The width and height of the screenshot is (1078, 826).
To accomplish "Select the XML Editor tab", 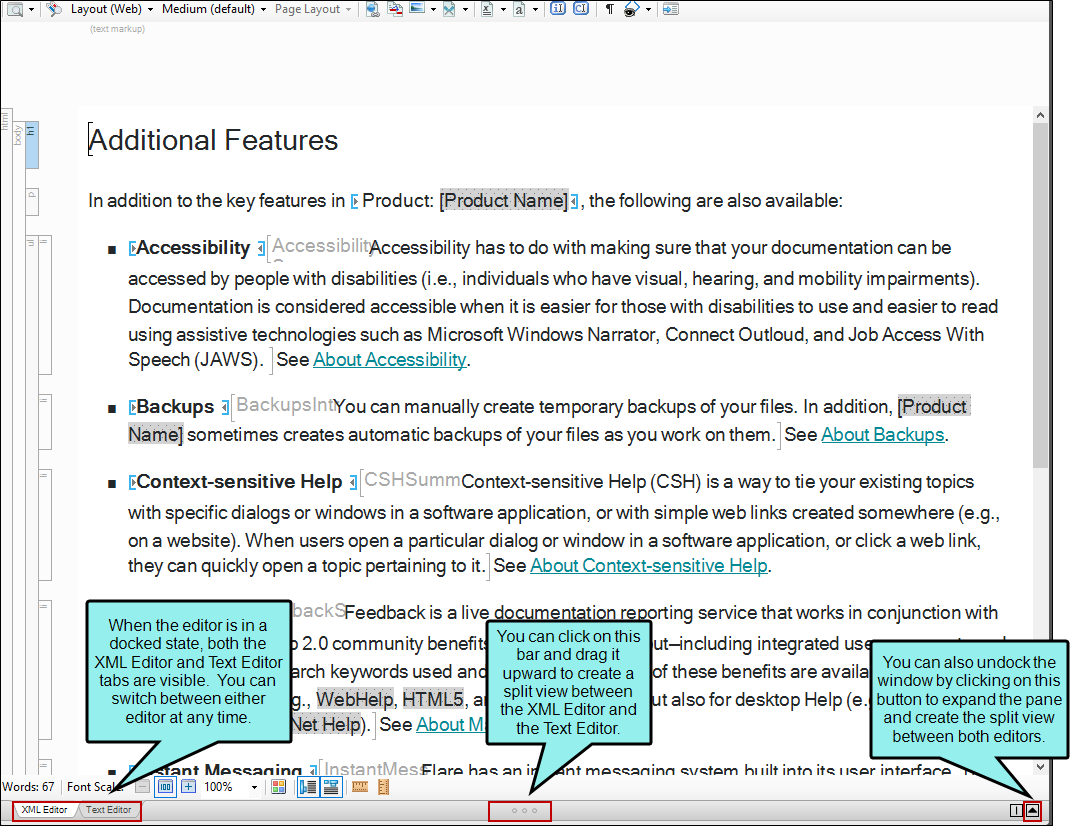I will point(44,810).
